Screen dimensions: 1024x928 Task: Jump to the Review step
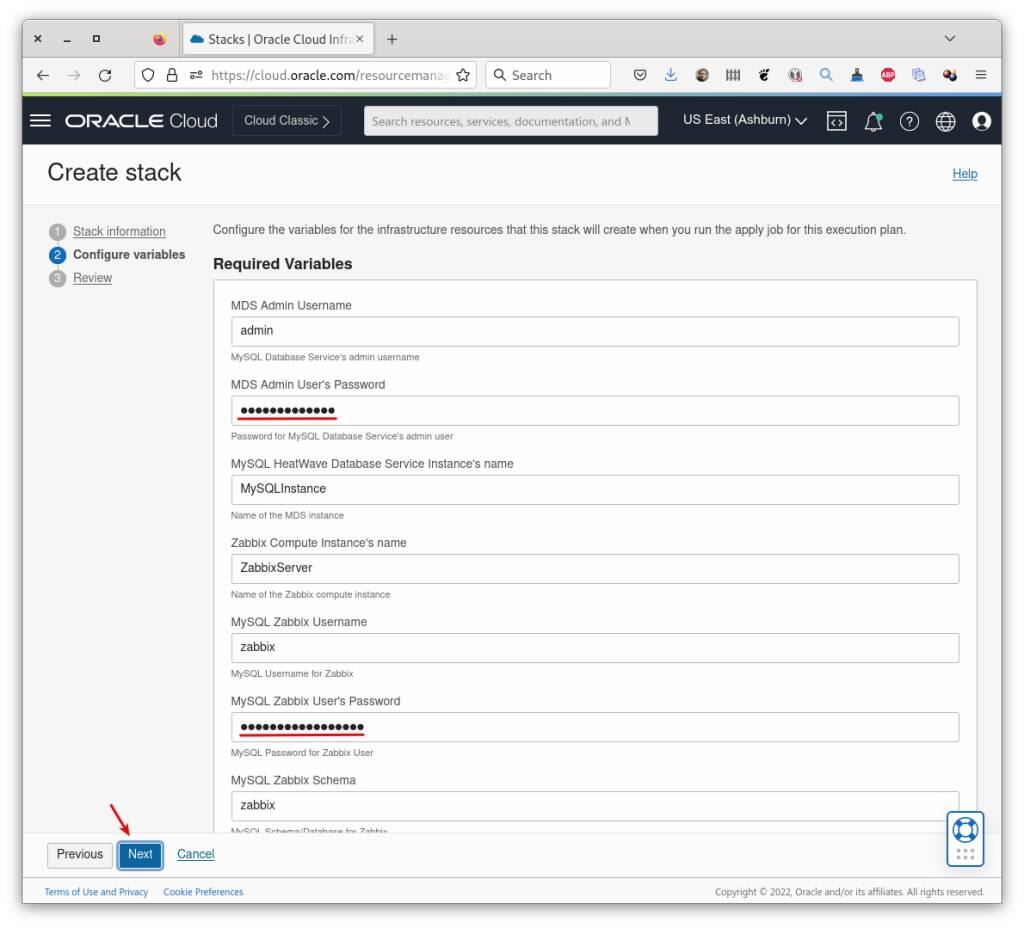92,278
